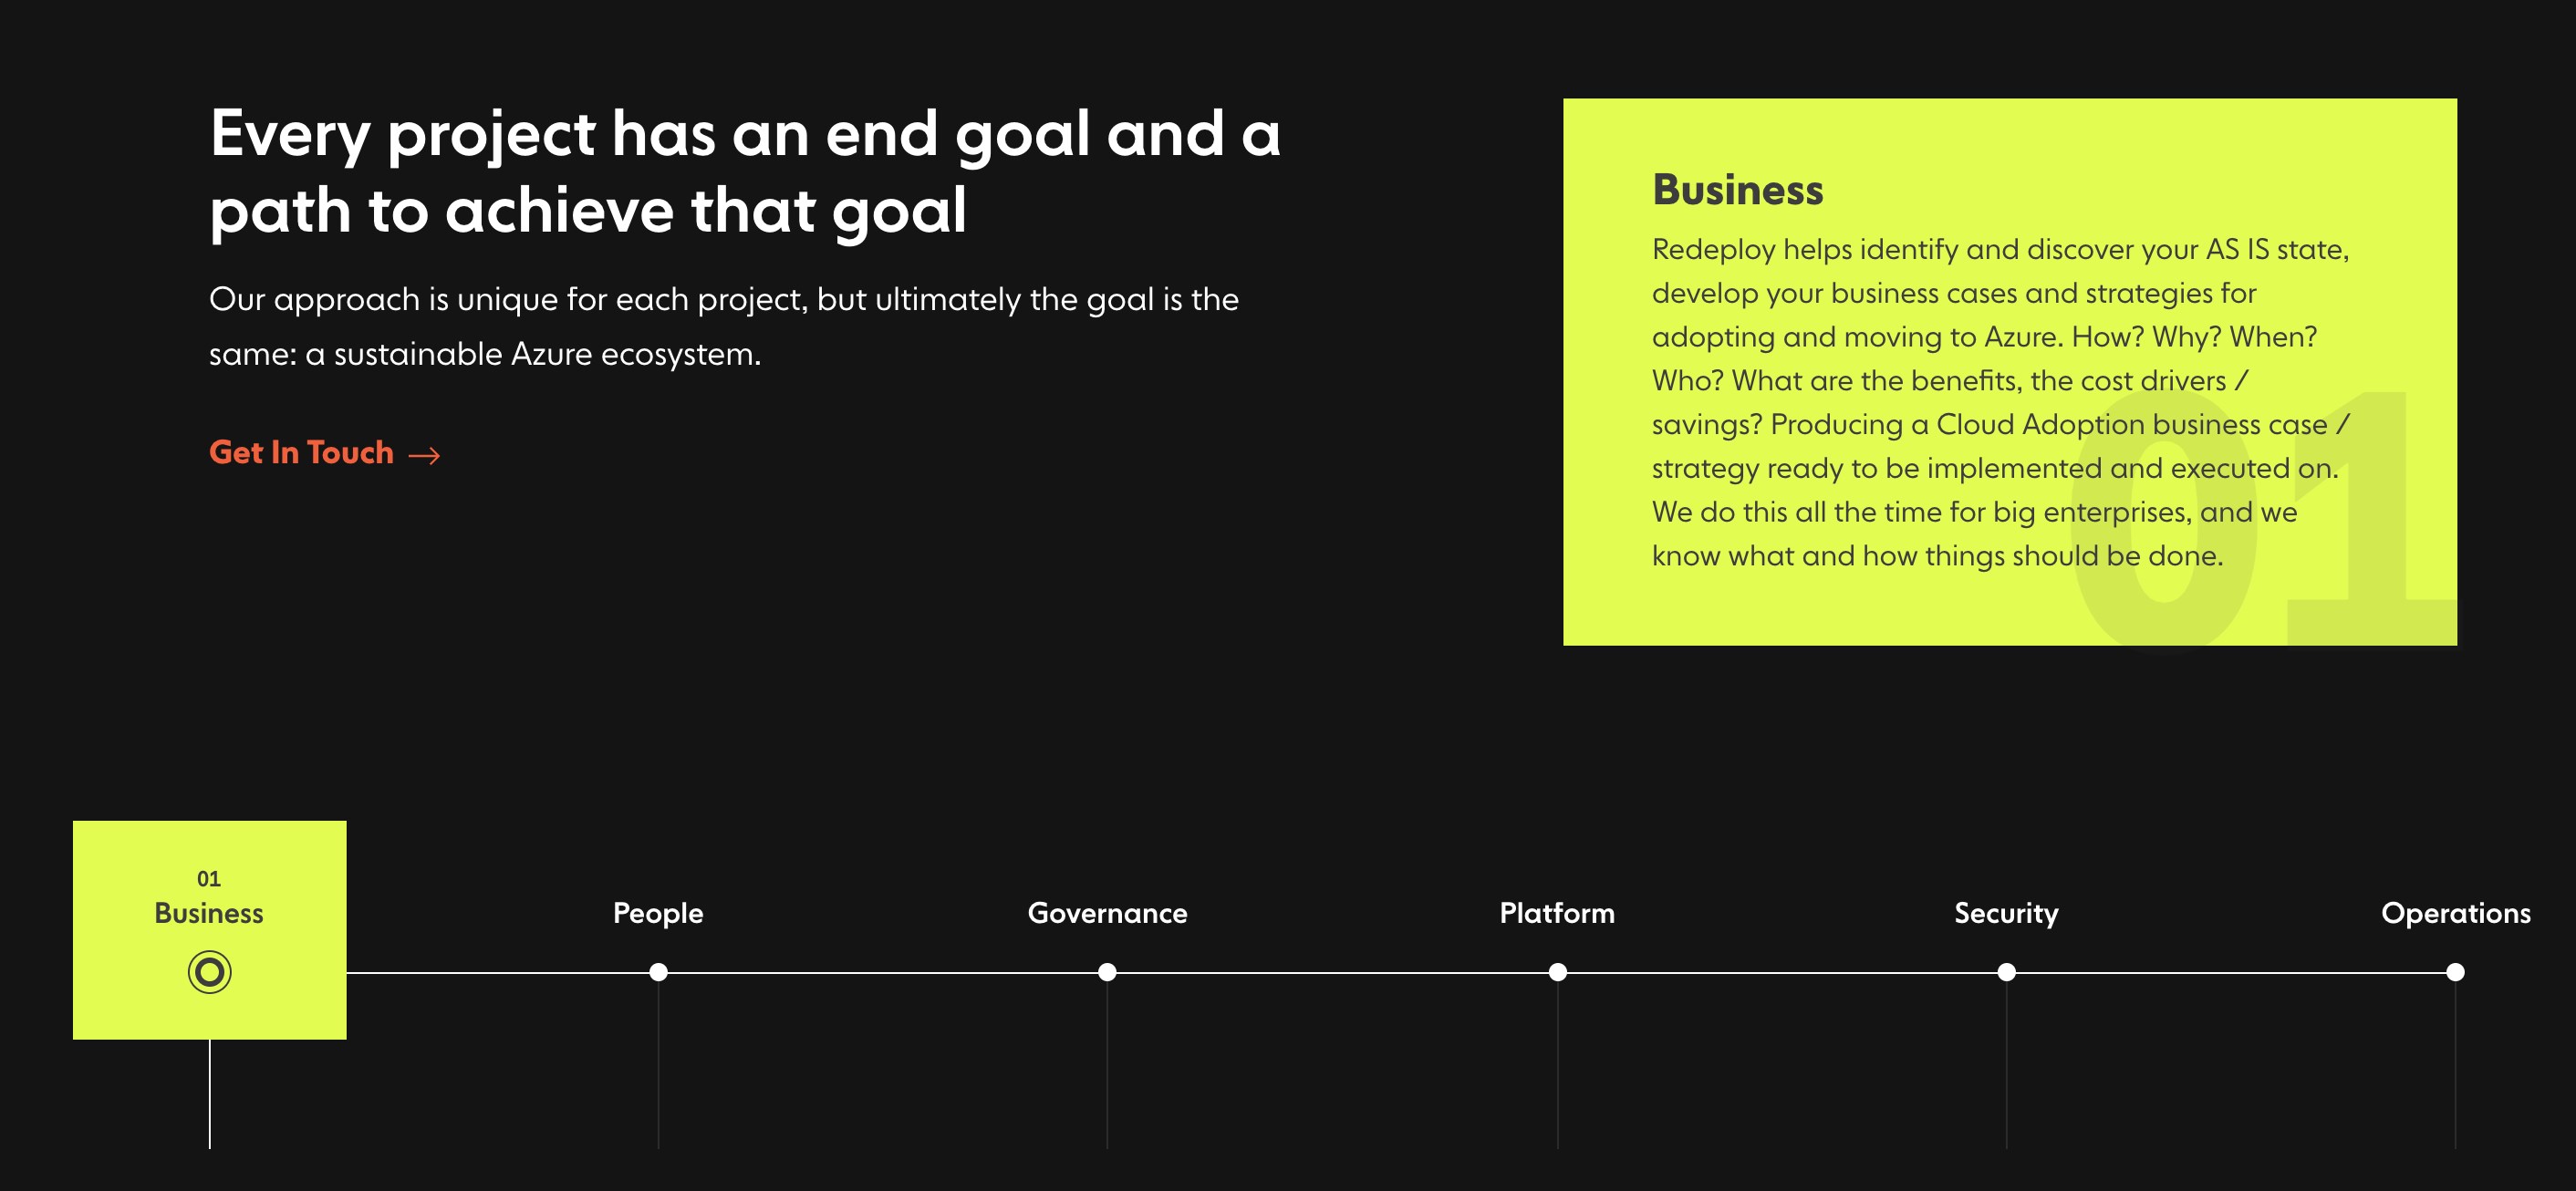Screen dimensions: 2576x1191
Task: Click the Business heading in yellow card
Action: [x=1737, y=190]
